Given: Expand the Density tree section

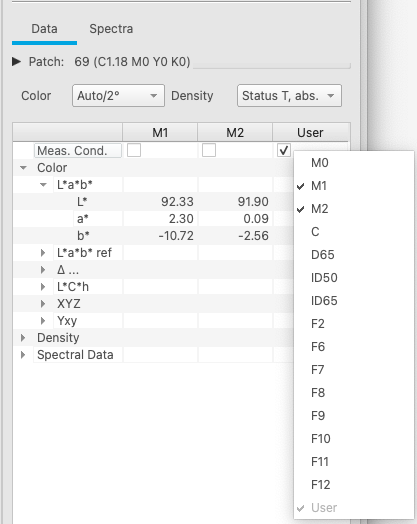Looking at the screenshot, I should 23,338.
